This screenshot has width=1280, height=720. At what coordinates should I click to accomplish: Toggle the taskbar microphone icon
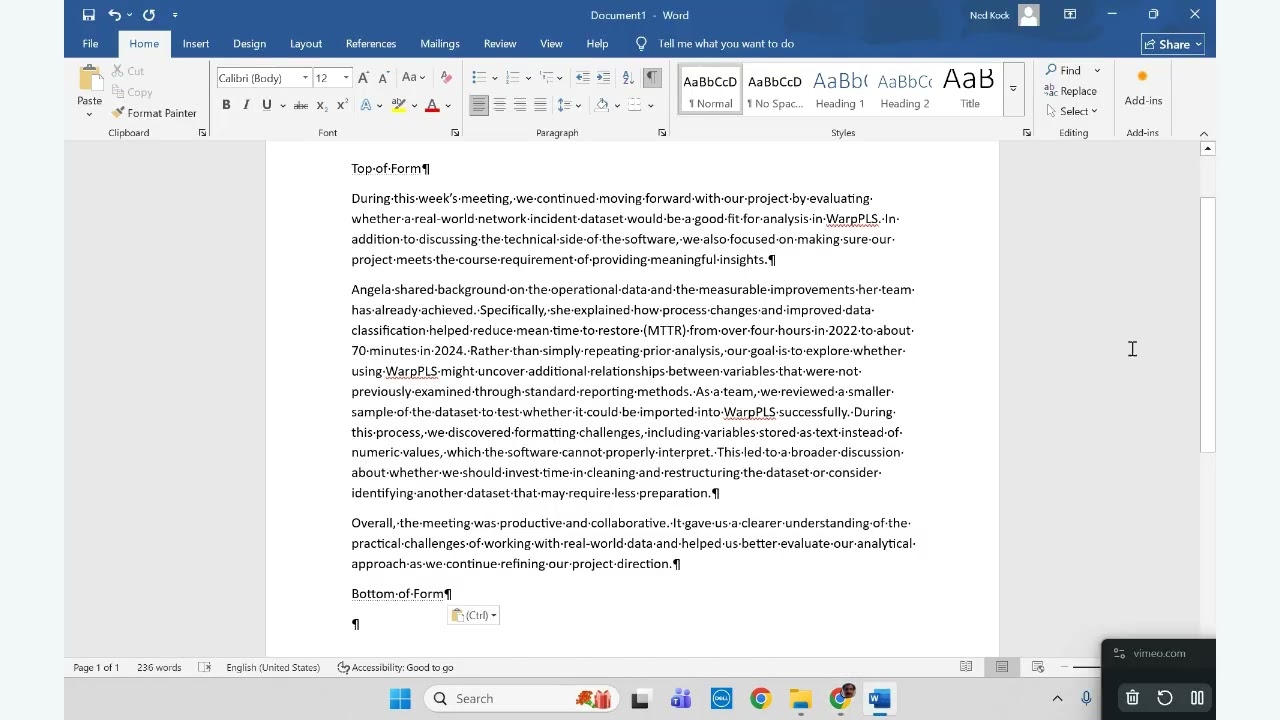pos(1086,699)
